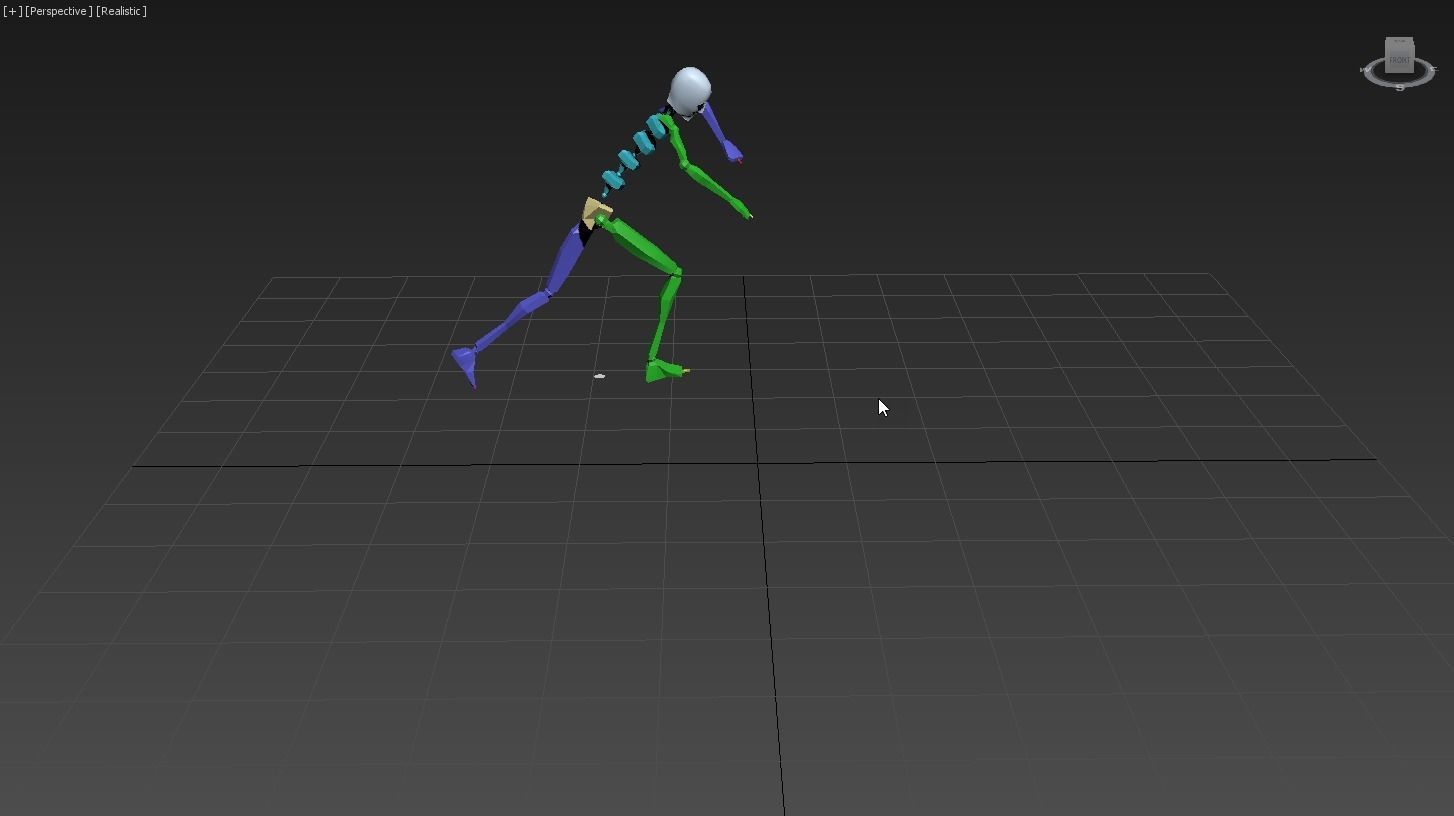Screen dimensions: 1454x816
Task: Select the green foot on the ground
Action: 664,371
